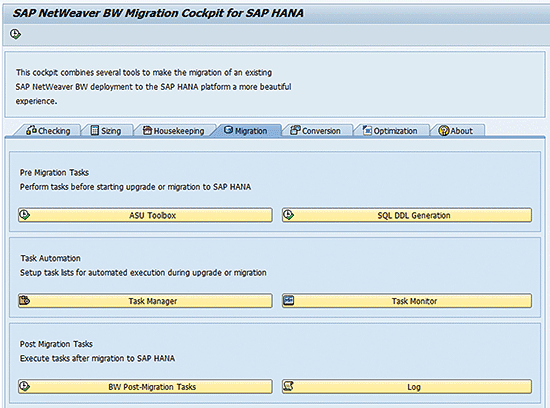The width and height of the screenshot is (550, 408).
Task: Click the question mark icon on the About tab
Action: pos(444,131)
